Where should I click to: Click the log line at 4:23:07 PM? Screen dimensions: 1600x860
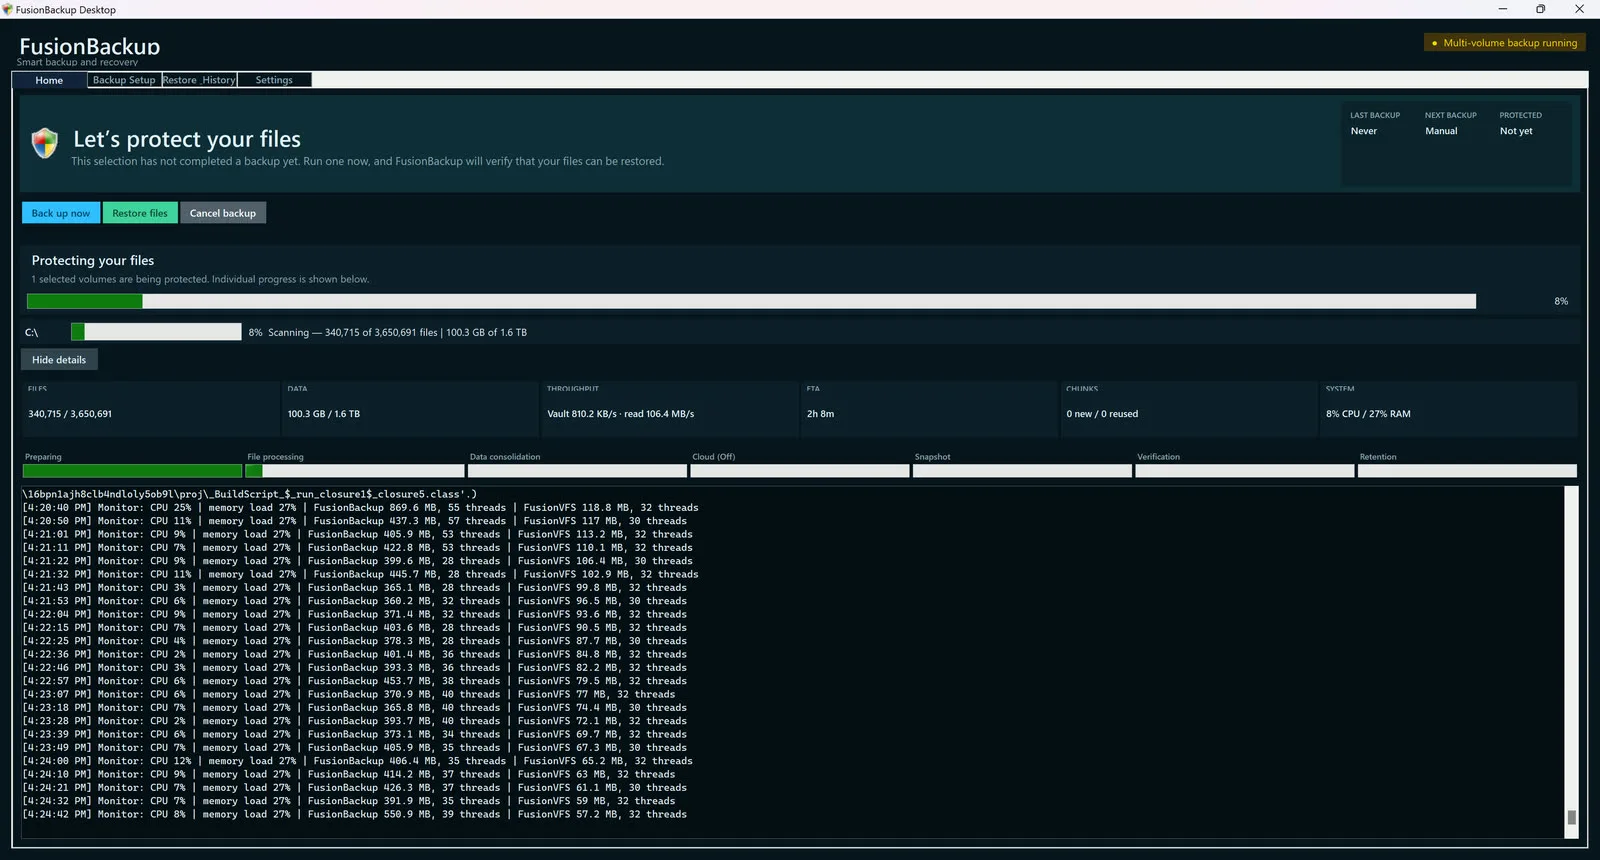coord(348,695)
